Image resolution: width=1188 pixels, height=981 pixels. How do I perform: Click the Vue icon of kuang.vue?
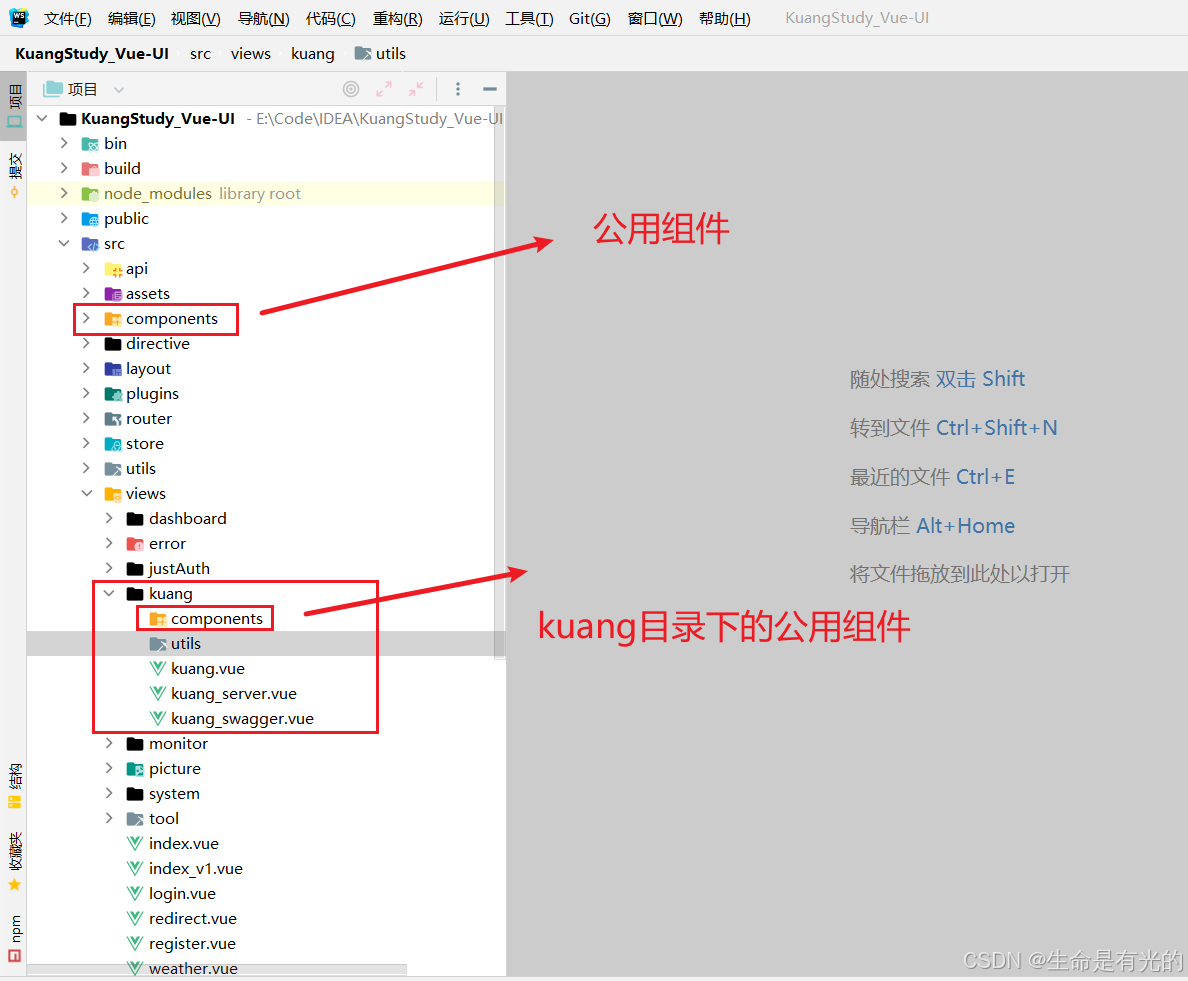pos(158,668)
